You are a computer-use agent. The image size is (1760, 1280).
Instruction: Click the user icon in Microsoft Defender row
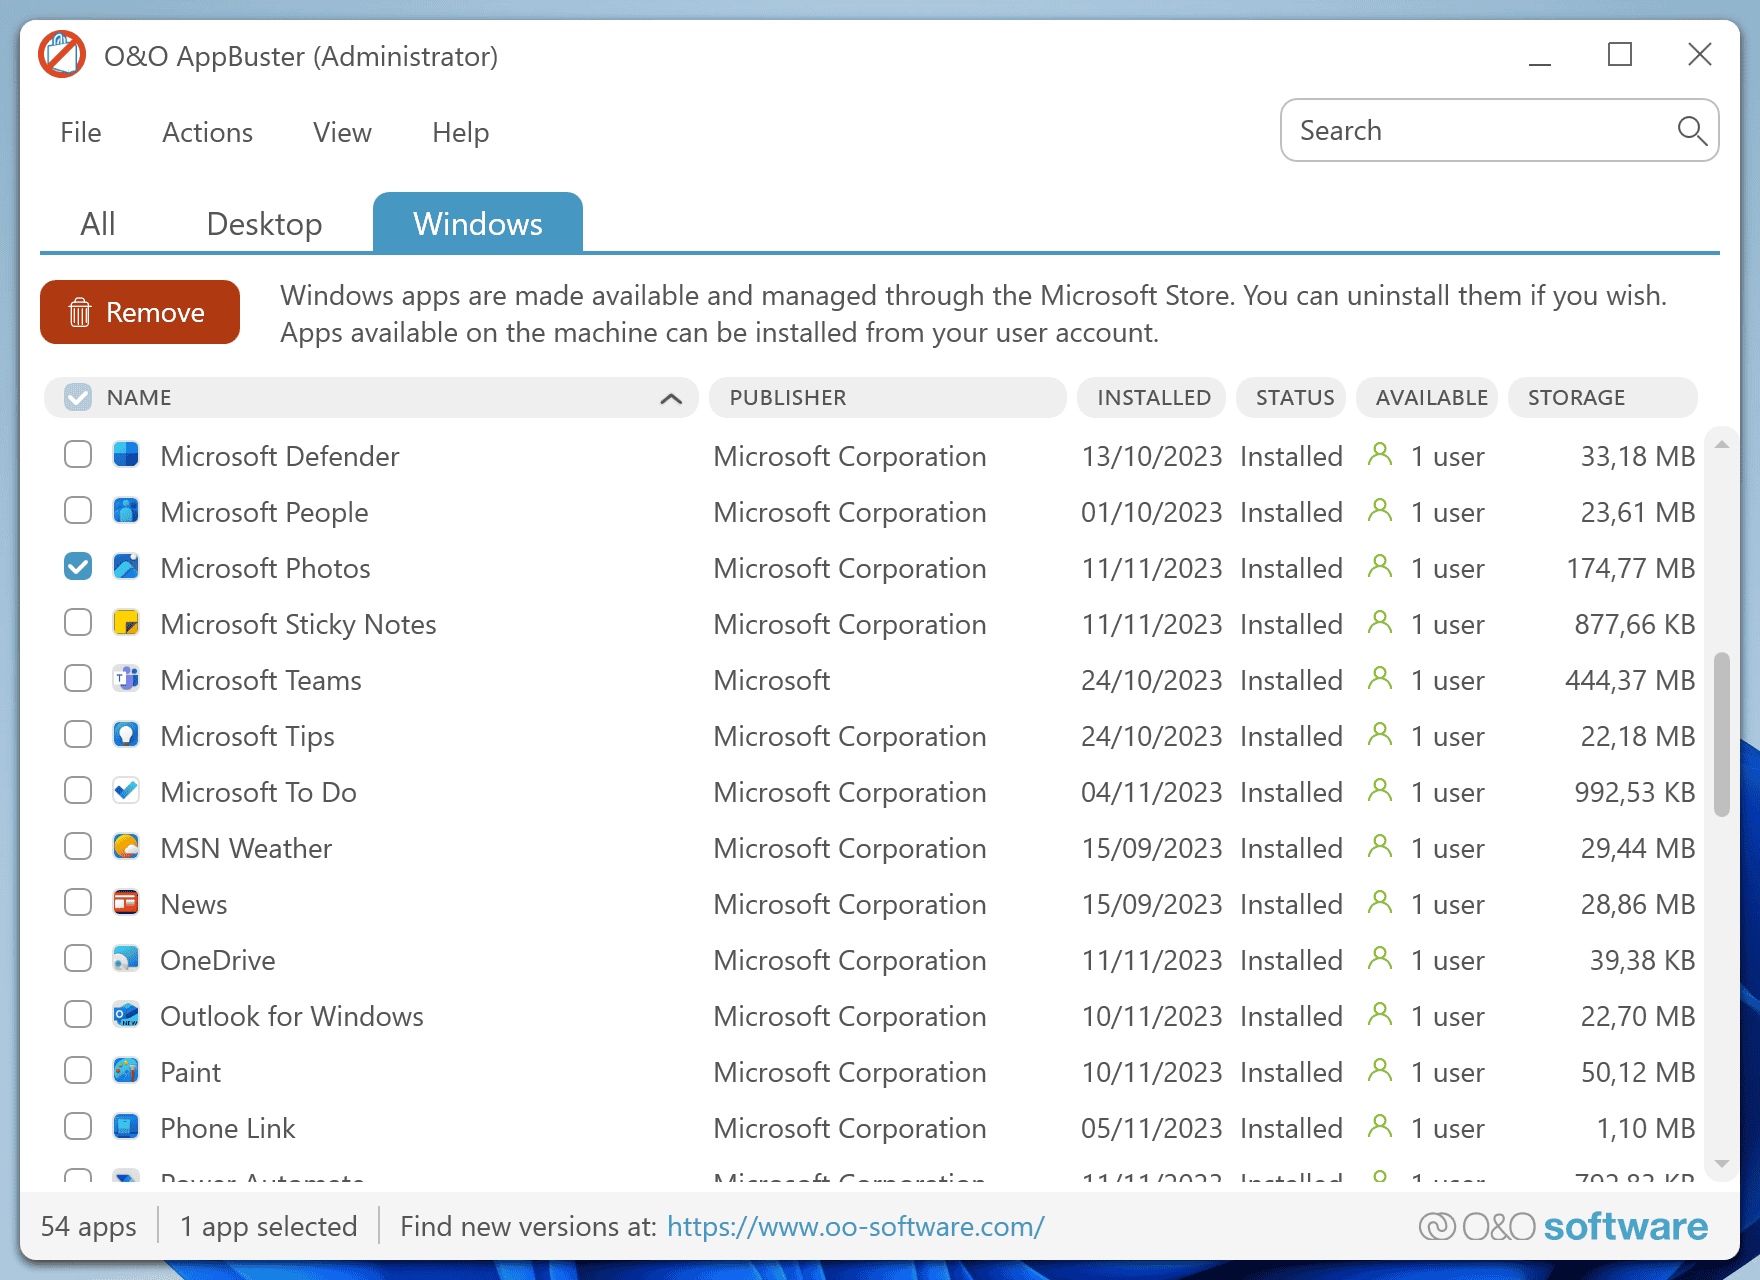pyautogui.click(x=1380, y=455)
